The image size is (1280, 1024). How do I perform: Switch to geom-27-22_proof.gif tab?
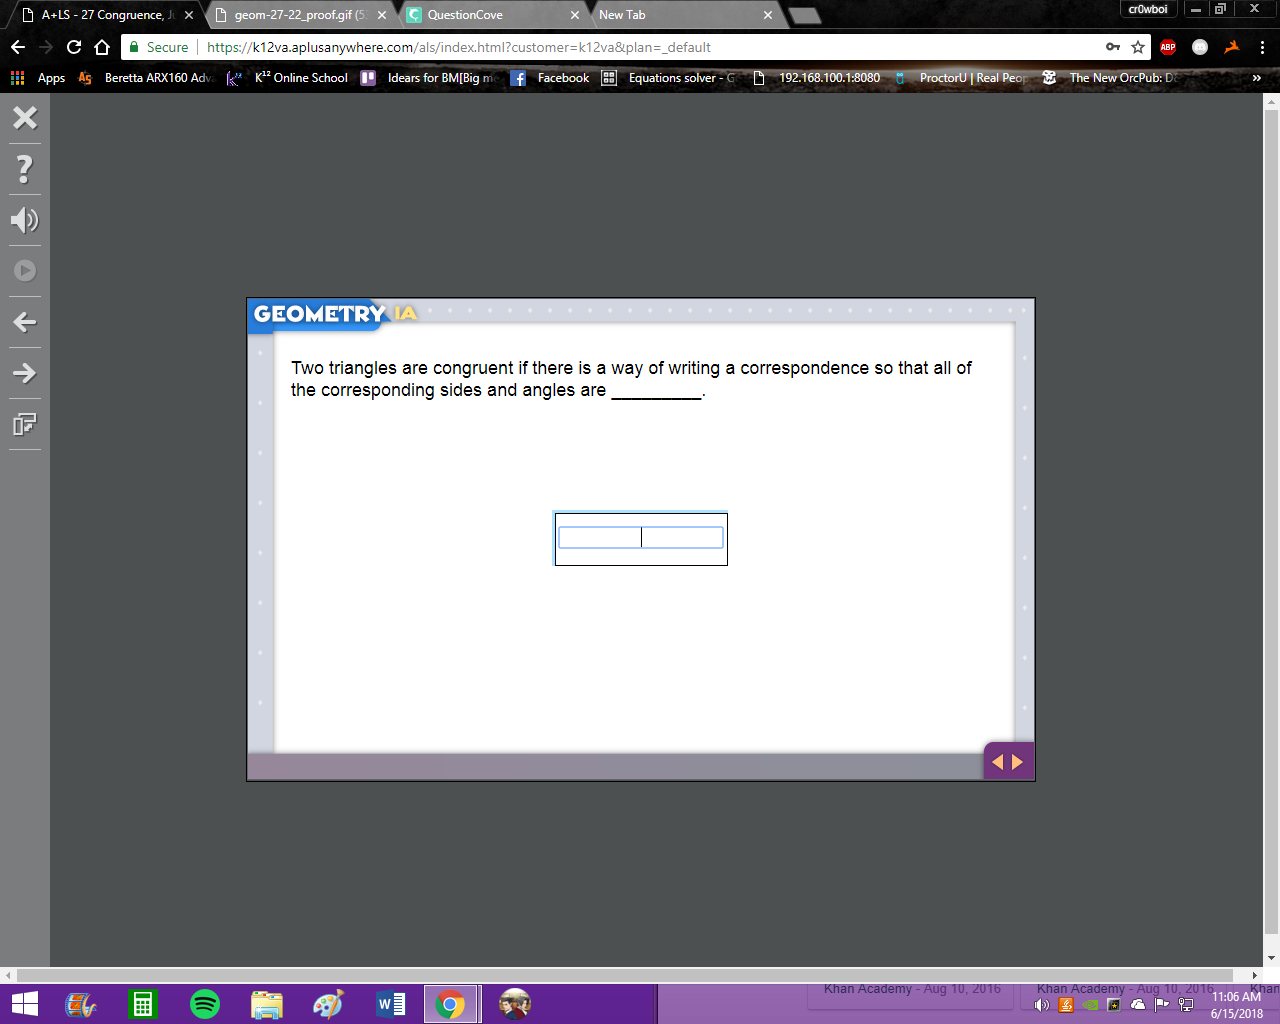[x=301, y=15]
